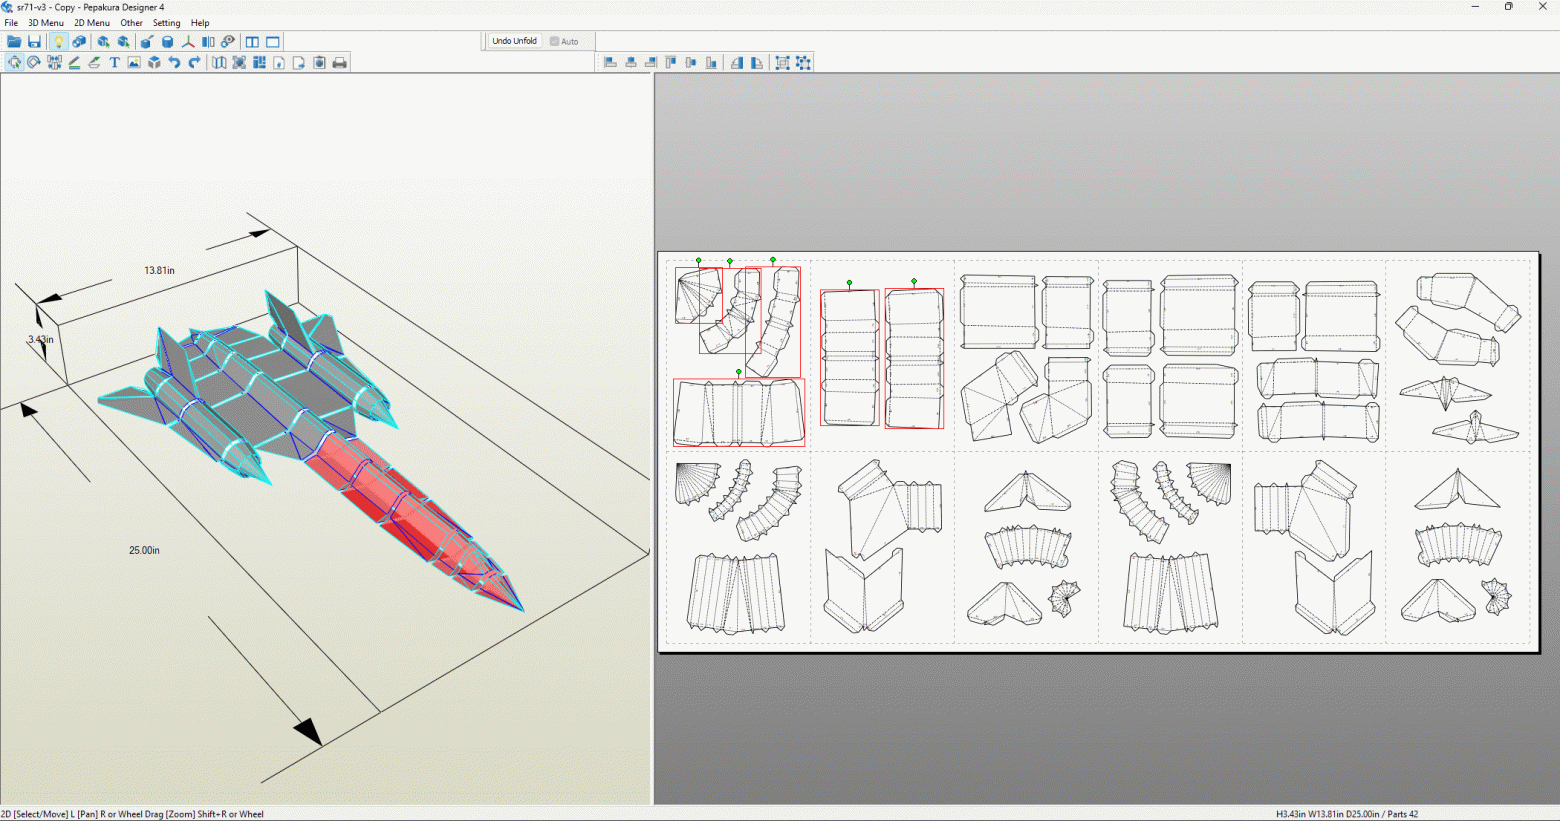The width and height of the screenshot is (1560, 821).
Task: Undo the last edit
Action: pyautogui.click(x=172, y=61)
